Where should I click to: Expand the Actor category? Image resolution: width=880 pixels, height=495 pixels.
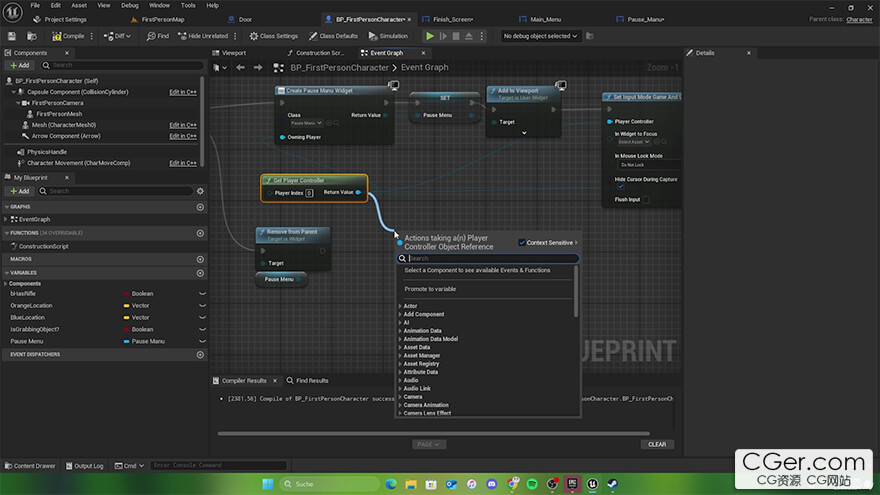point(400,306)
